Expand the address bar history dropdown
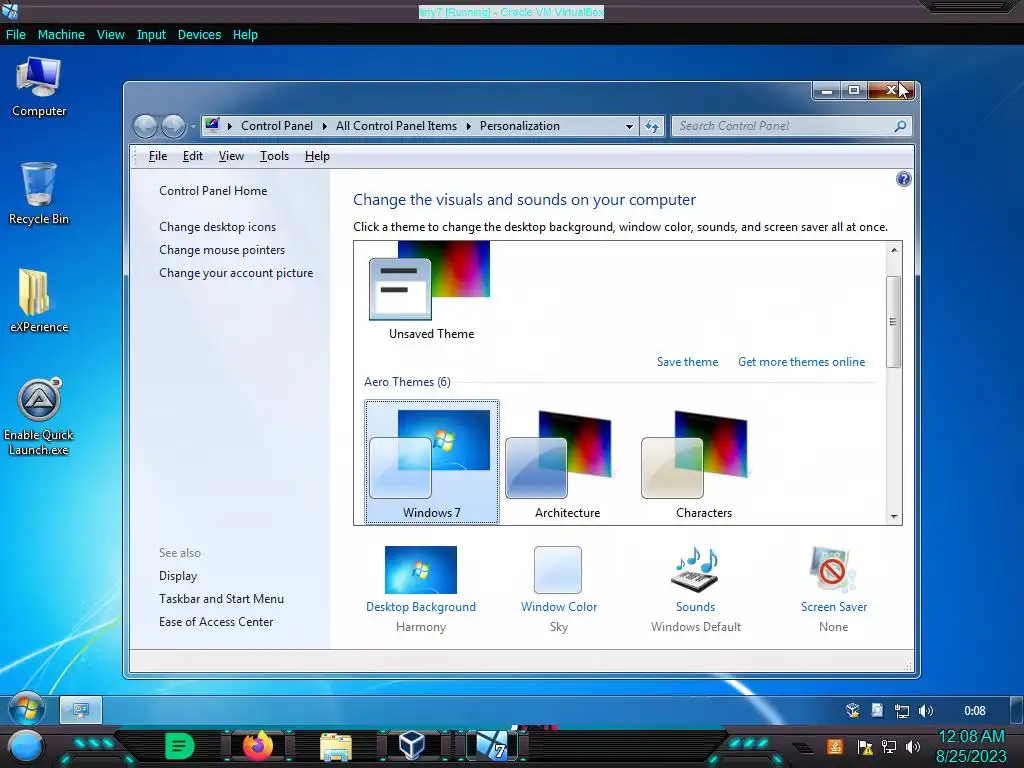 coord(629,126)
